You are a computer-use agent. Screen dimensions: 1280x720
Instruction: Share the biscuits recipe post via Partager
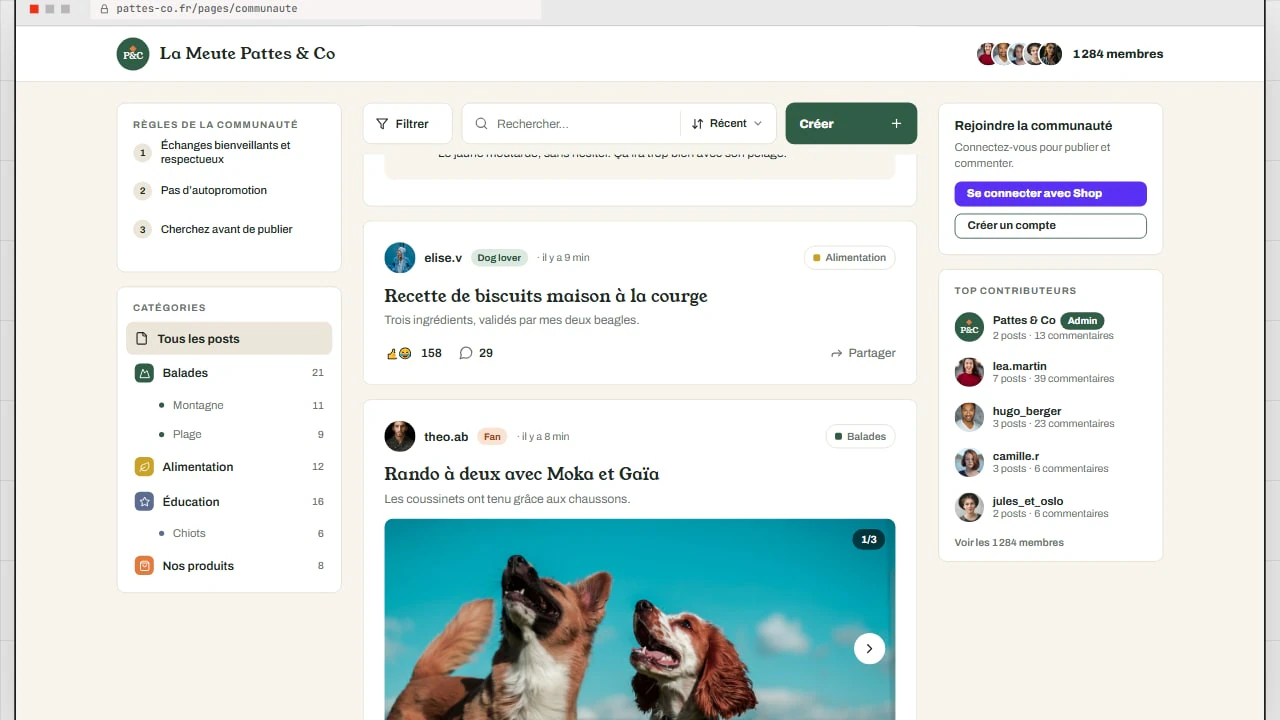863,353
